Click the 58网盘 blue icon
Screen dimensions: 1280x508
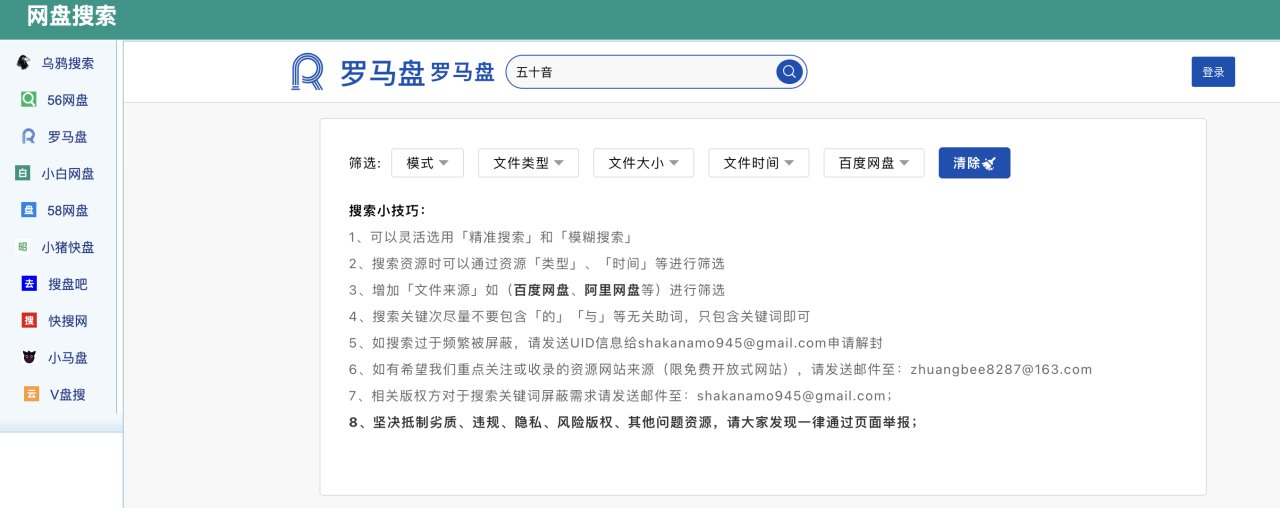pyautogui.click(x=29, y=210)
